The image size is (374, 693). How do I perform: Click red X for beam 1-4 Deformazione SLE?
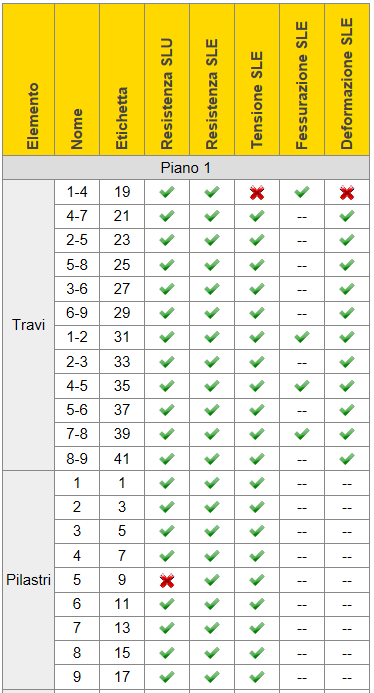click(x=347, y=193)
